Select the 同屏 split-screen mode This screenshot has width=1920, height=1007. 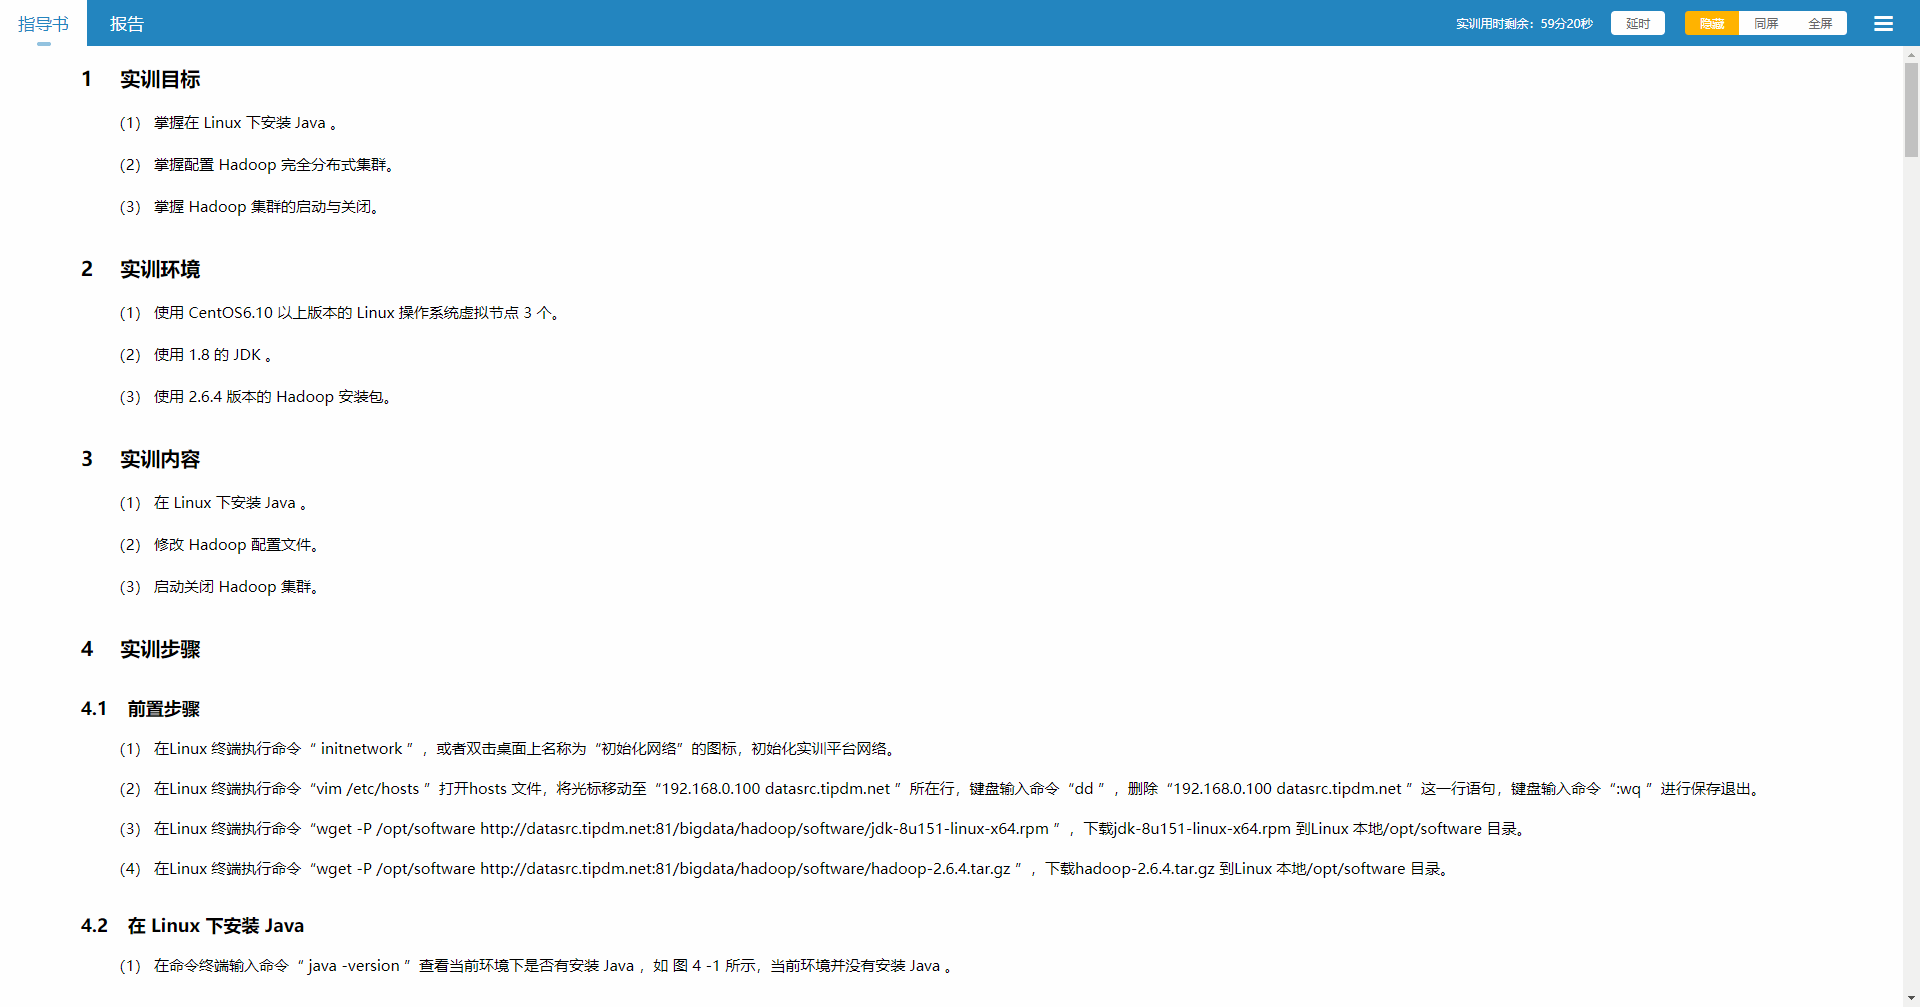coord(1766,23)
